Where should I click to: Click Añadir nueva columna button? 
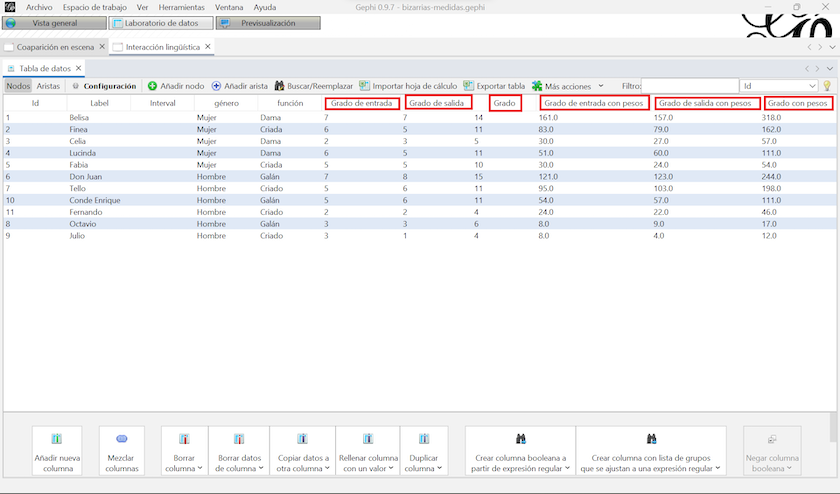click(57, 451)
